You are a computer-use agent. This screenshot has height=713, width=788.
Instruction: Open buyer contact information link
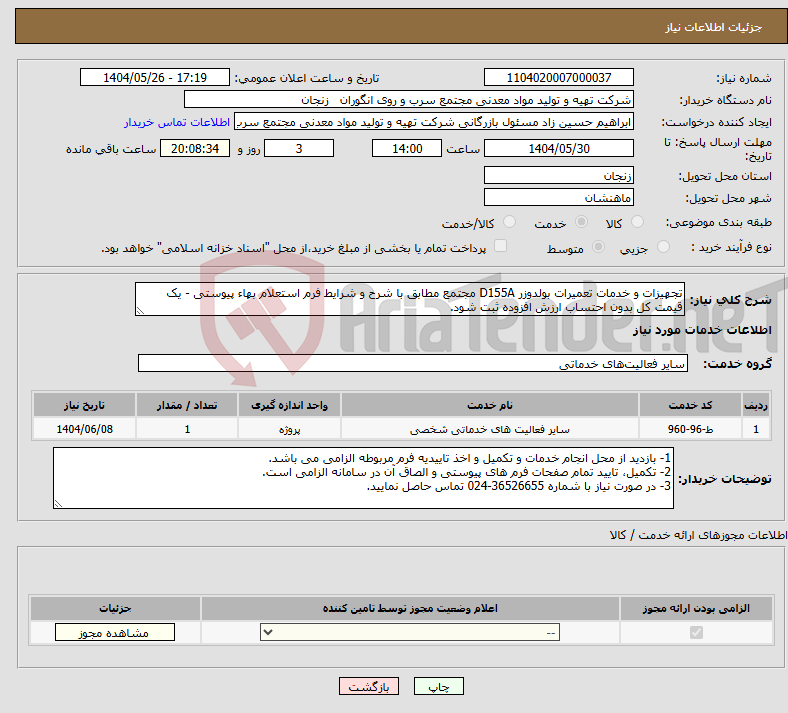pos(177,122)
